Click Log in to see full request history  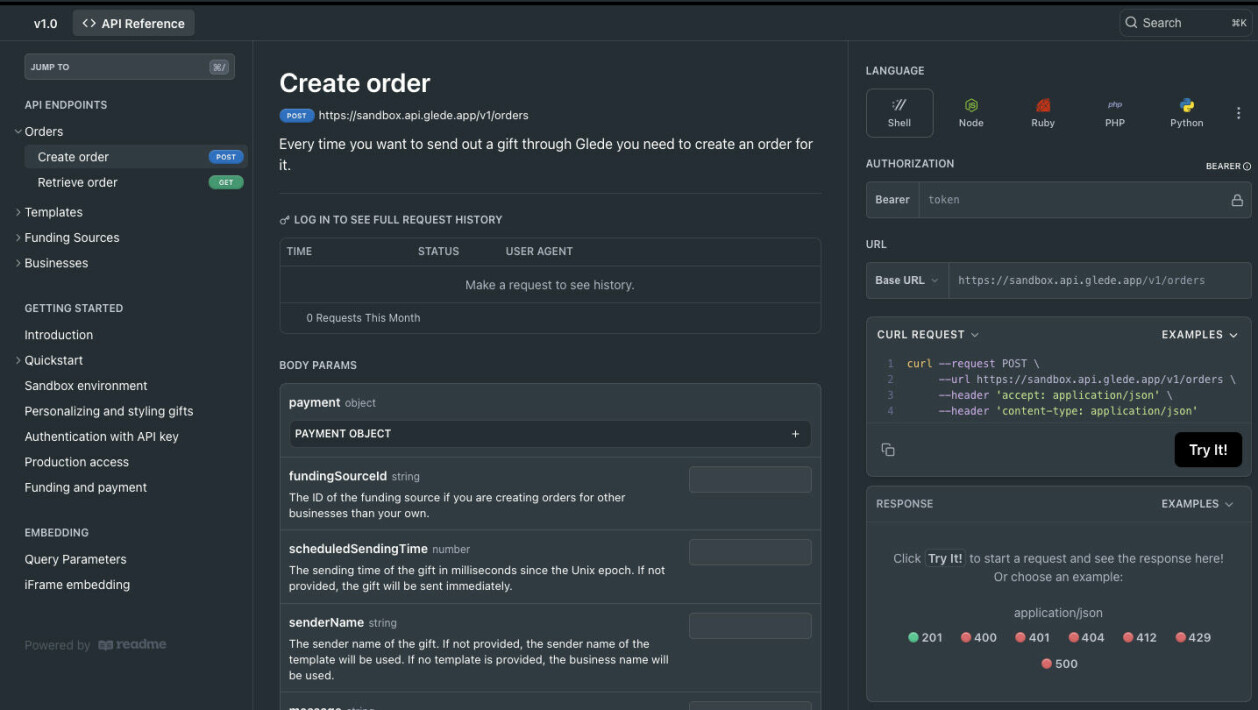(x=398, y=220)
